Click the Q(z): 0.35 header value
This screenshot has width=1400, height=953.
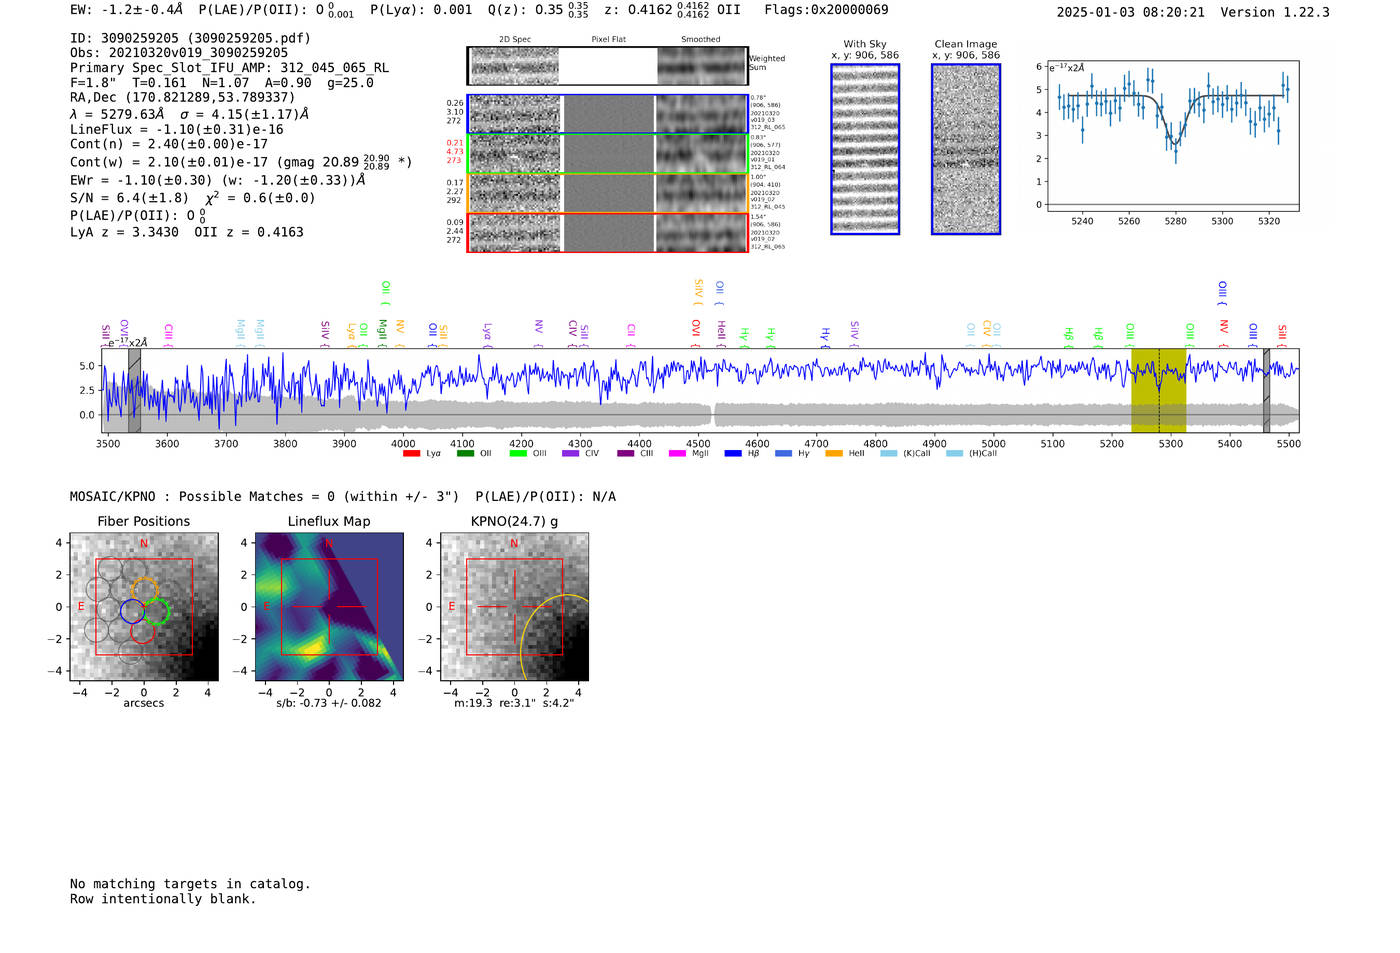538,10
